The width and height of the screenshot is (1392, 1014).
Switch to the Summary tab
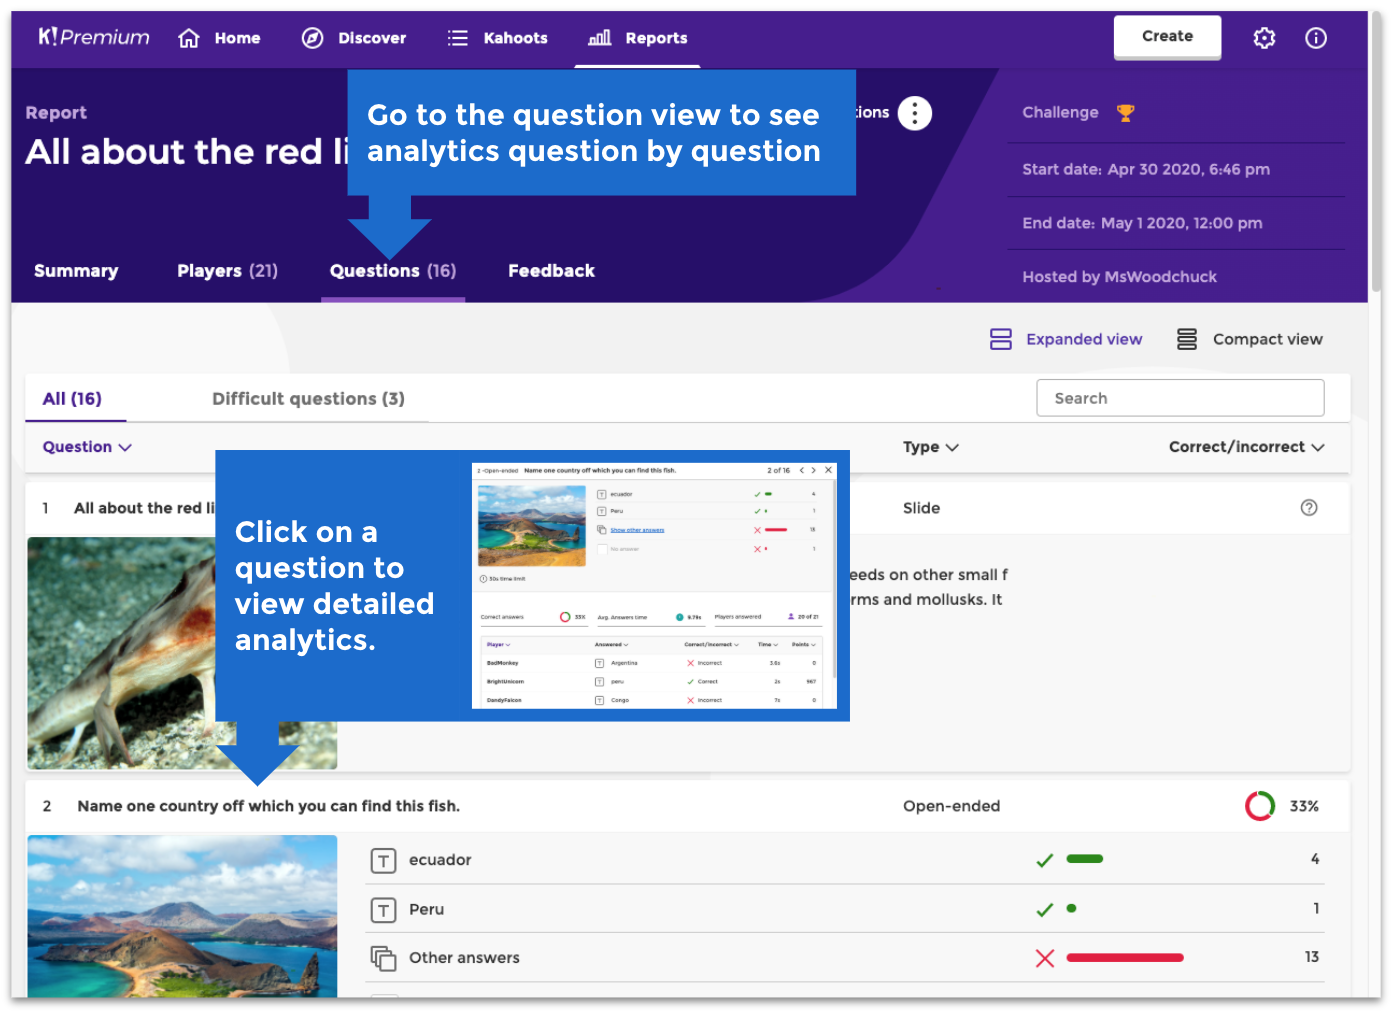pyautogui.click(x=76, y=271)
